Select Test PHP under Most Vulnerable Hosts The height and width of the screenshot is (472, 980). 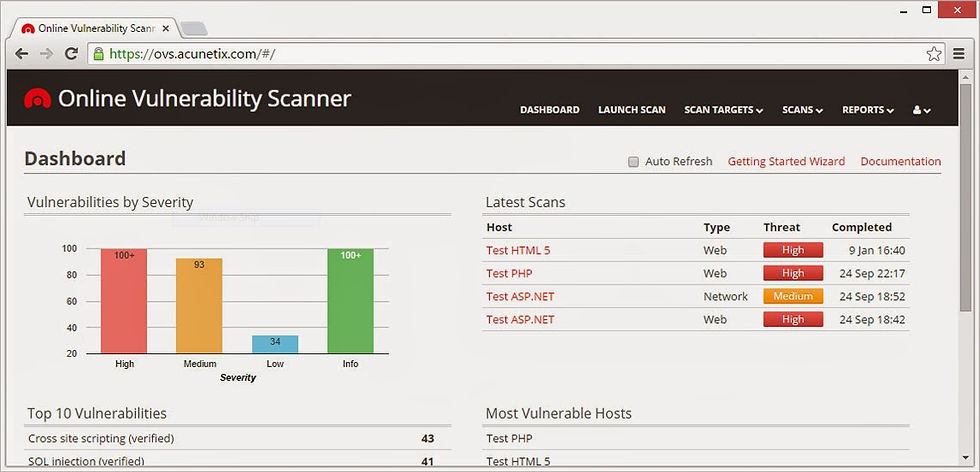click(x=509, y=439)
